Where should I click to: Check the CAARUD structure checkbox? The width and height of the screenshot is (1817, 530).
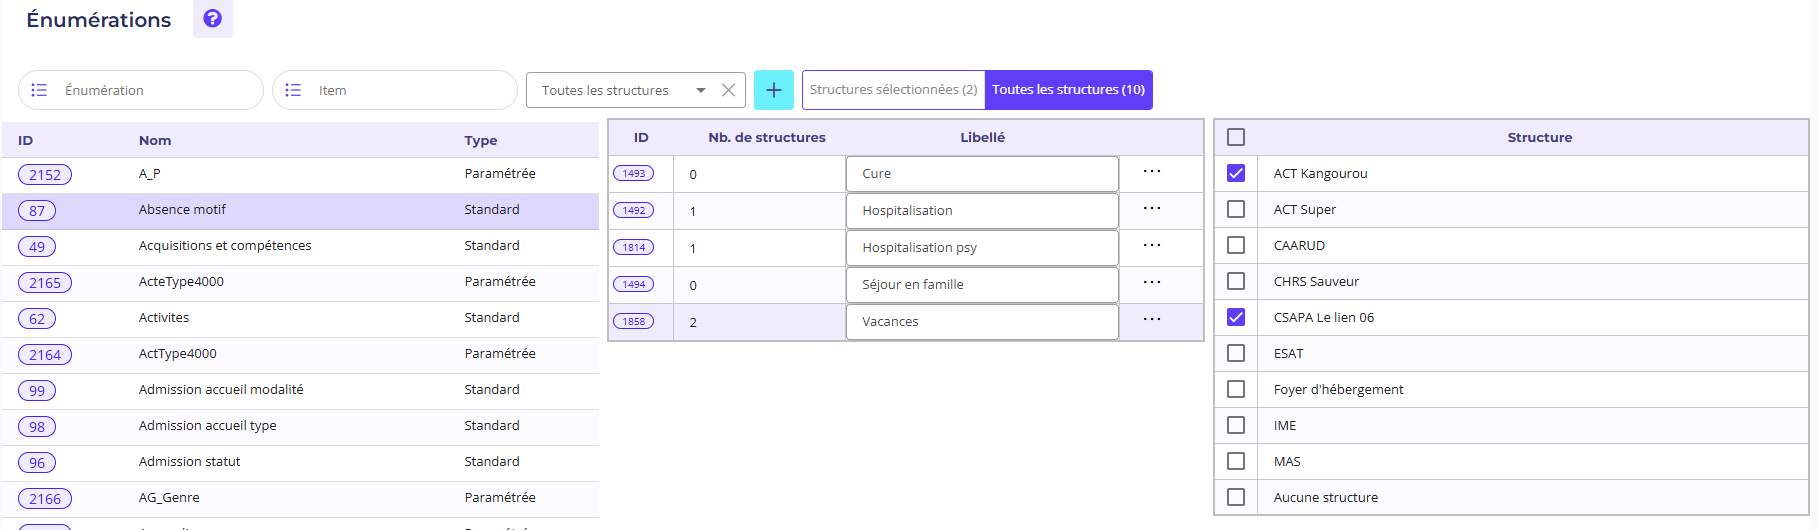tap(1236, 245)
